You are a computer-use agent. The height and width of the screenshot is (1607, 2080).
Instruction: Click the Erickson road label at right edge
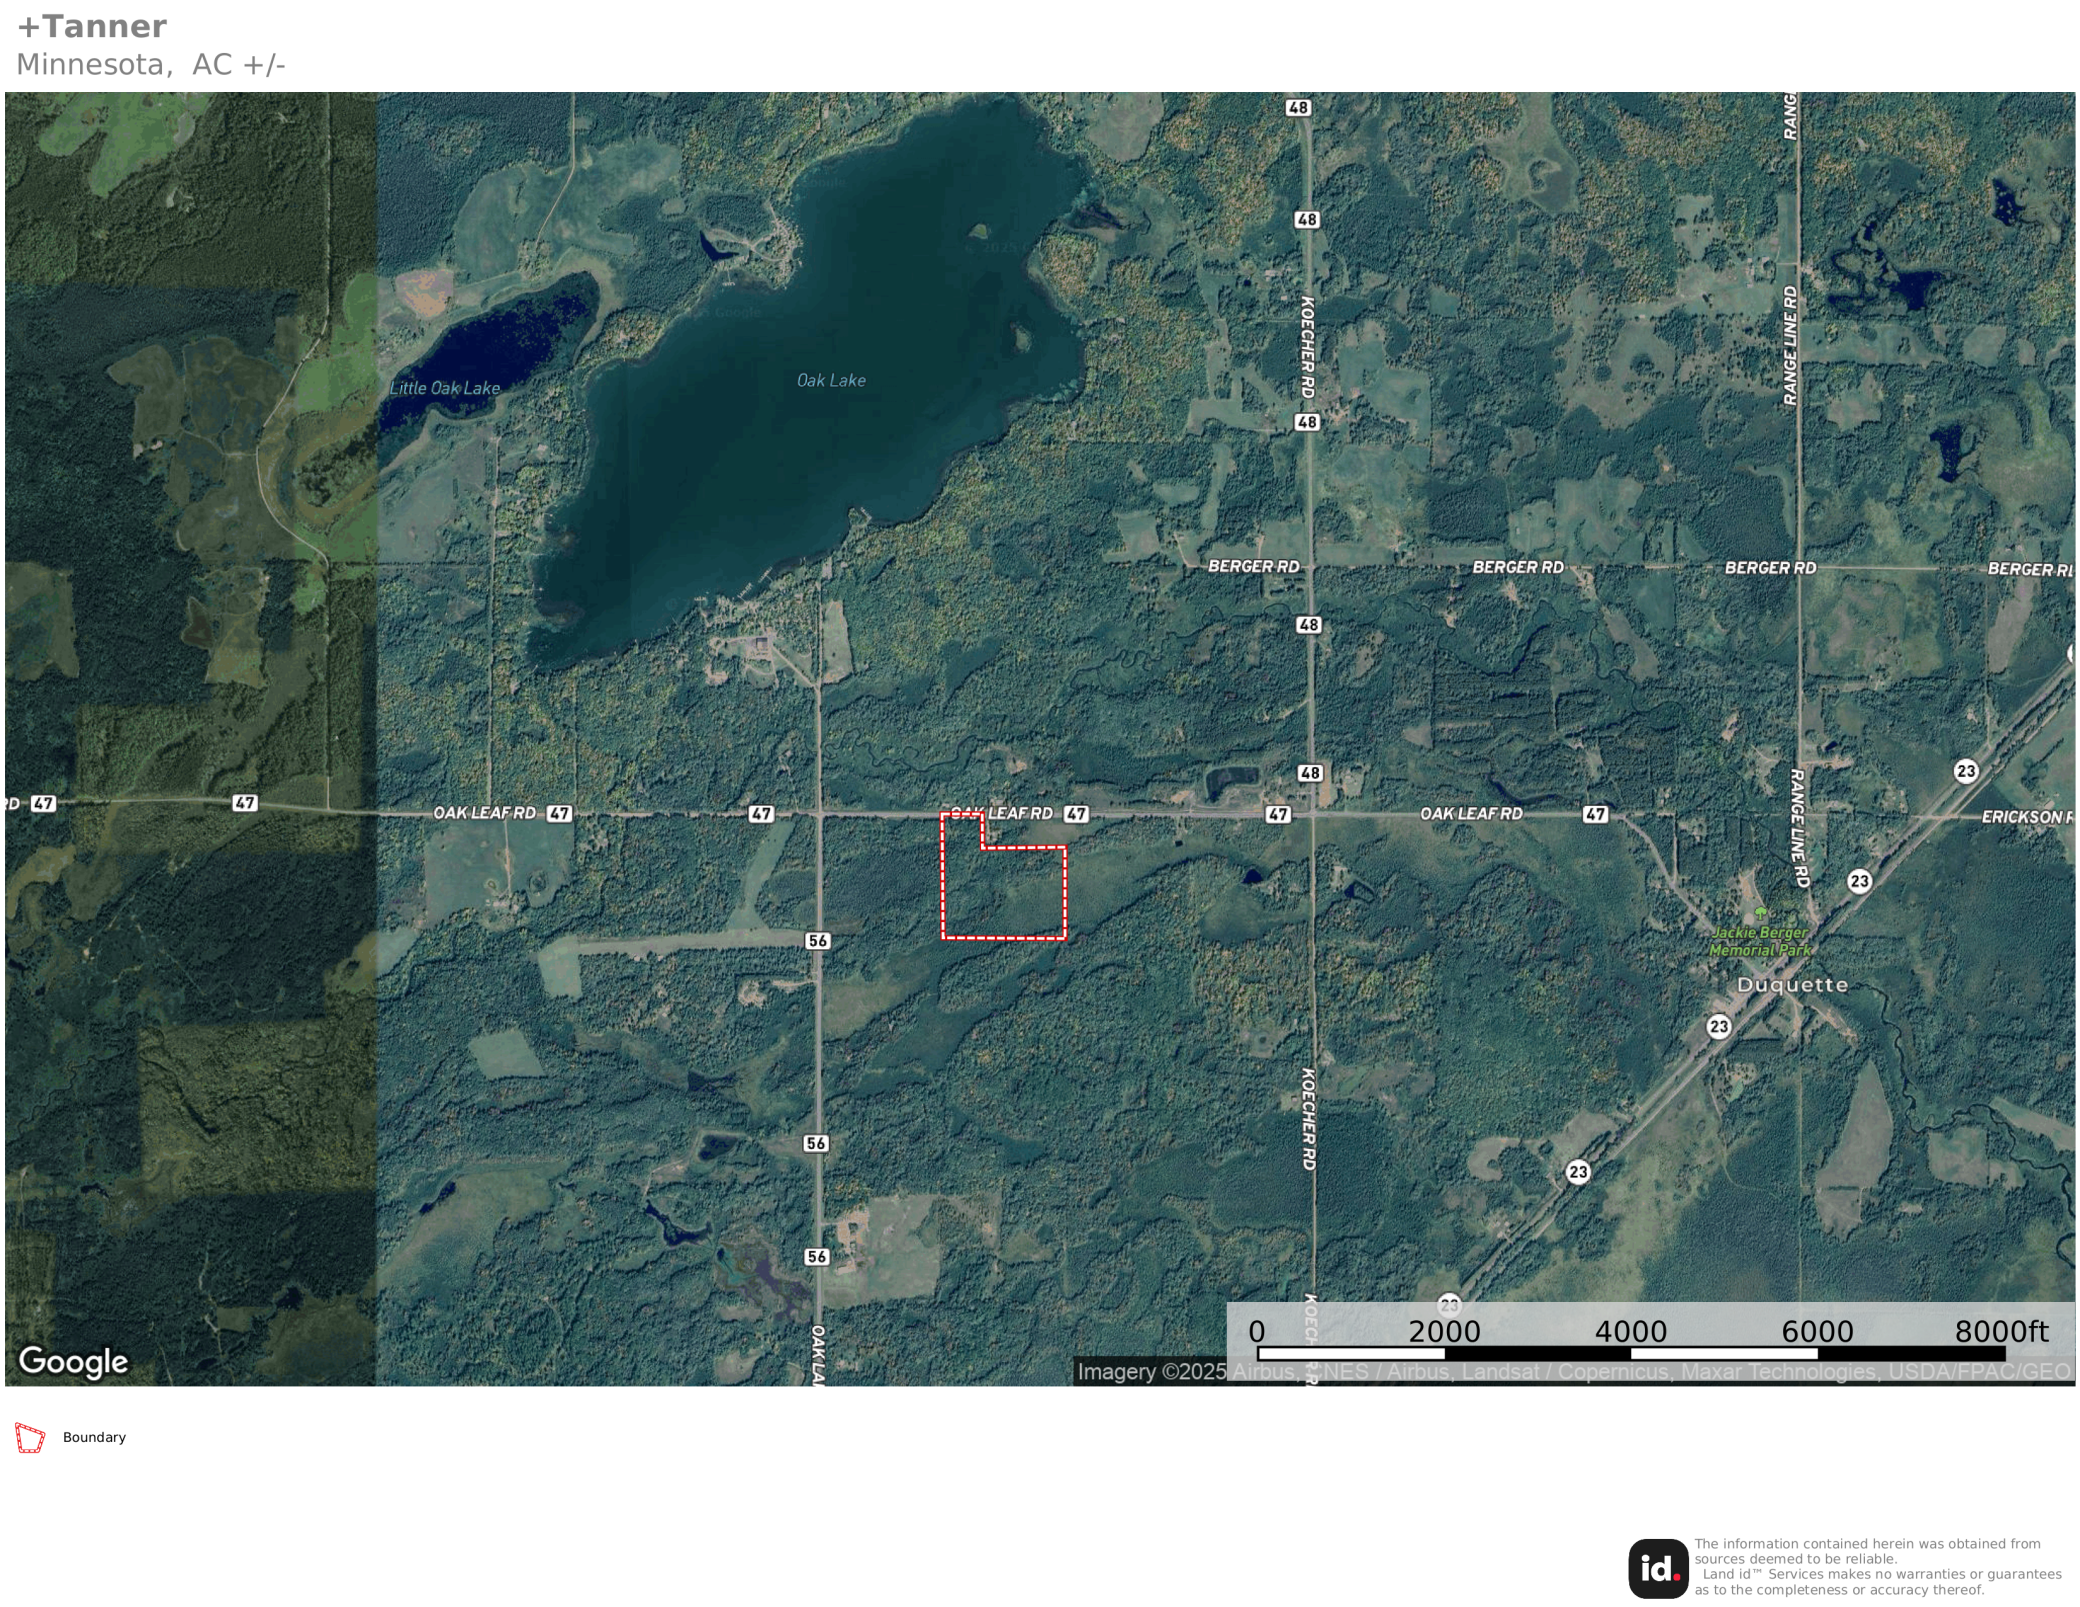(2026, 817)
